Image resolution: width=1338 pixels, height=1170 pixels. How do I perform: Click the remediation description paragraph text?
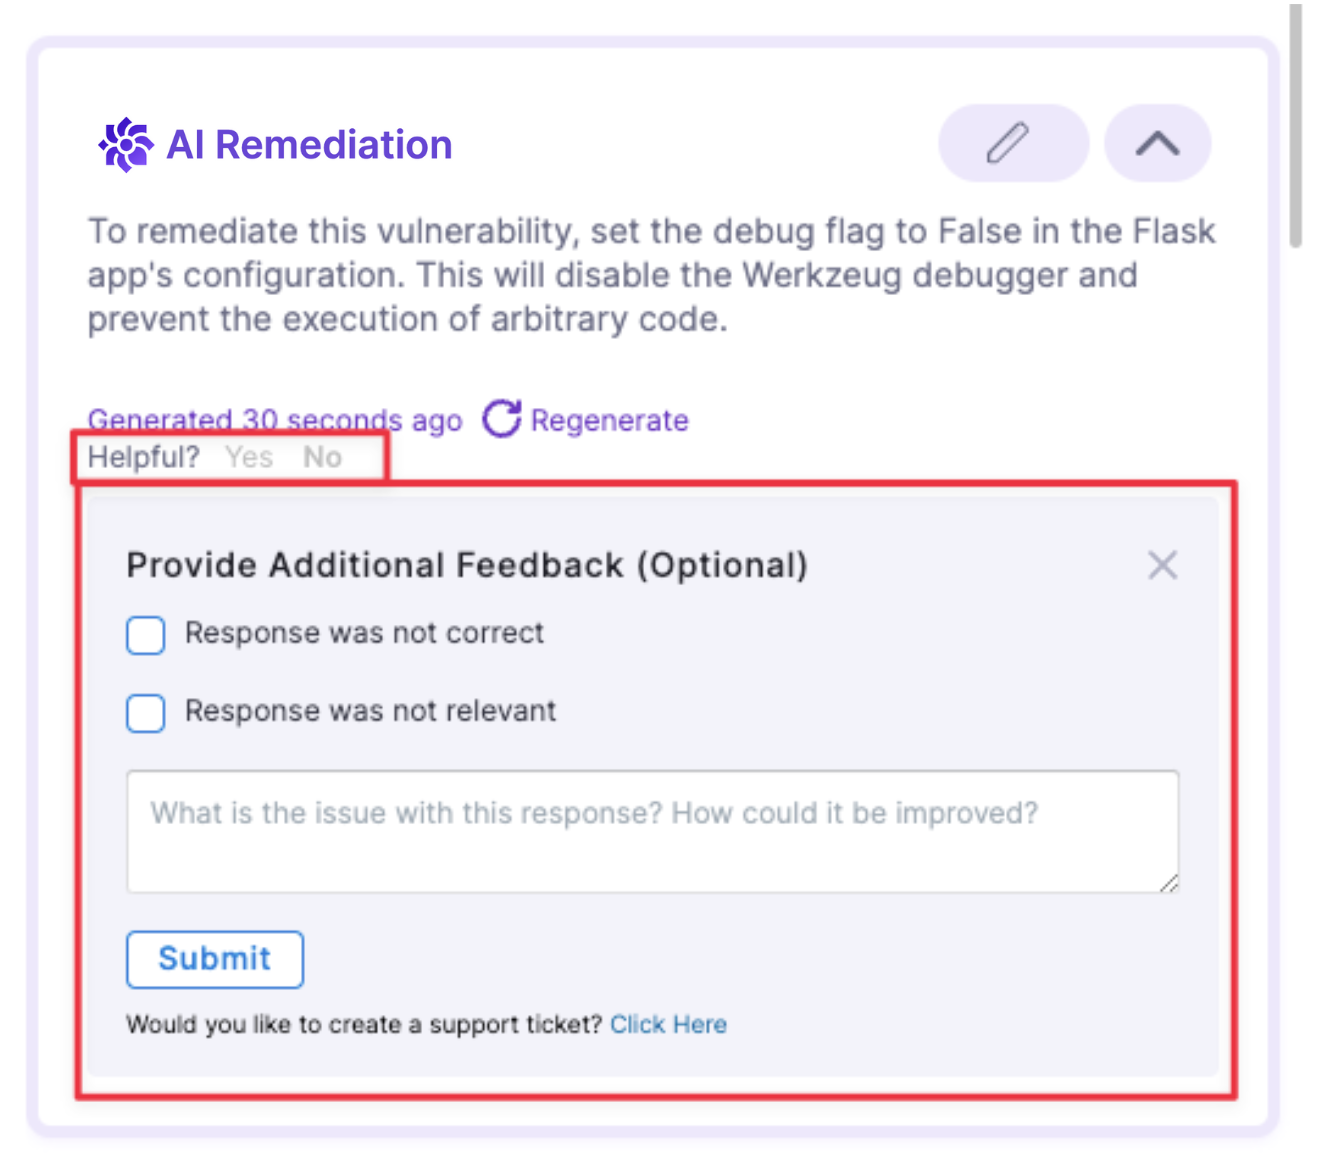[x=650, y=275]
